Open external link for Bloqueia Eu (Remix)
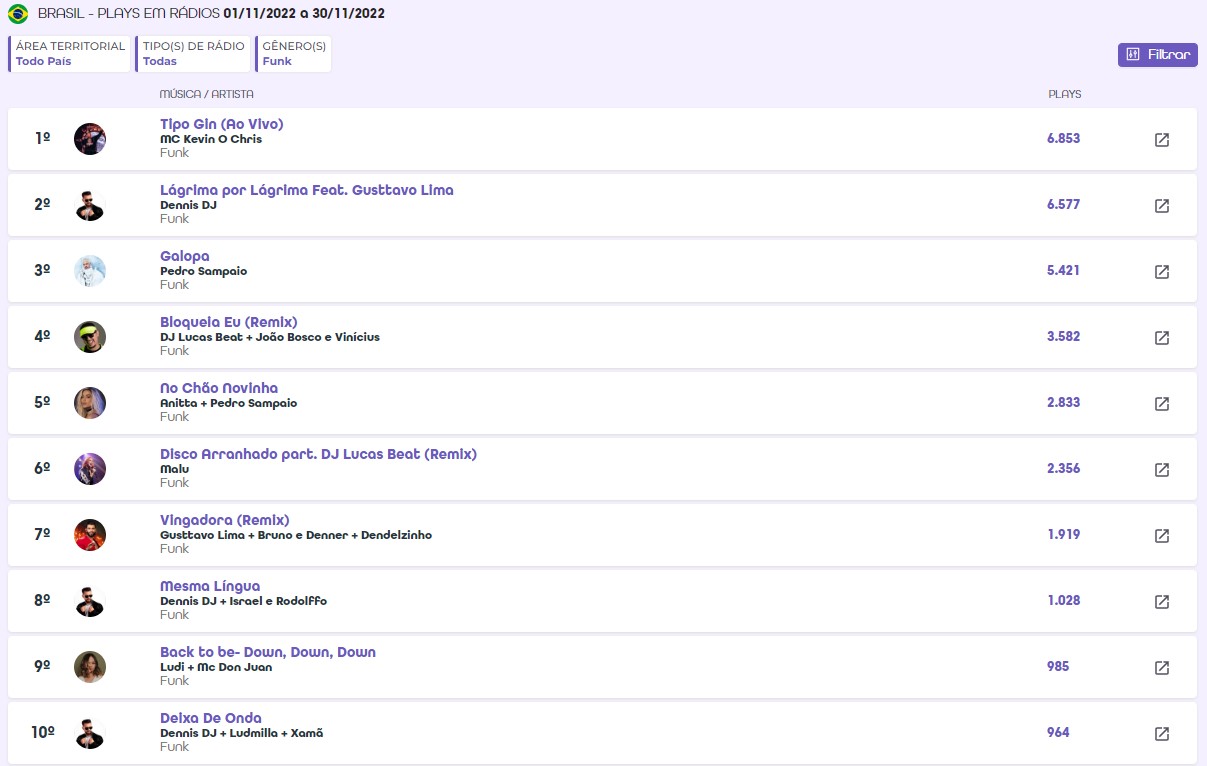Screen dimensions: 1207x766 pyautogui.click(x=1162, y=338)
